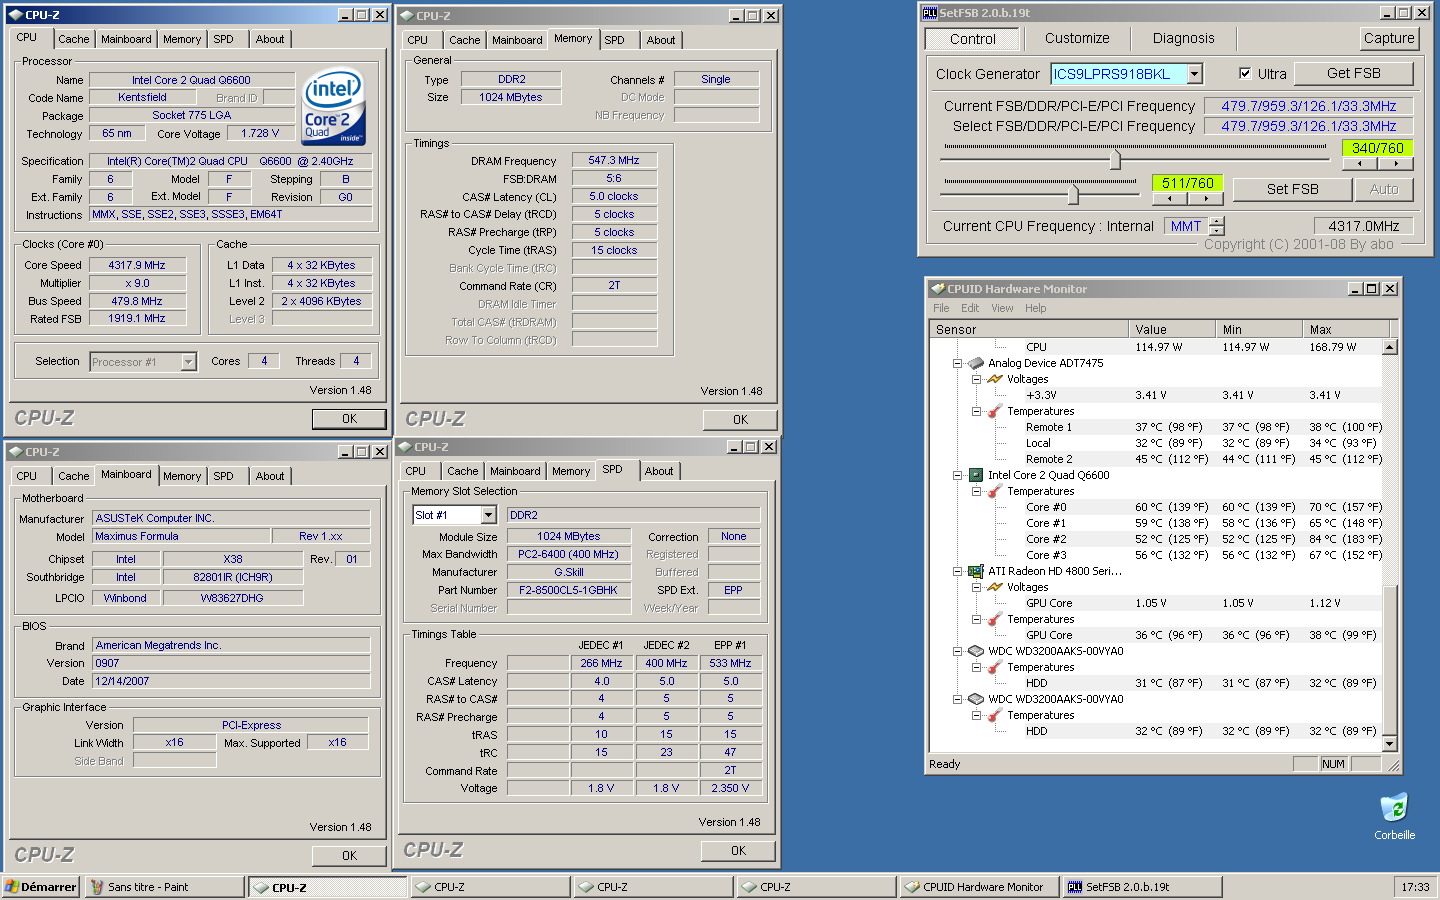Open the Clock Generator dropdown
The image size is (1440, 900).
point(1194,74)
